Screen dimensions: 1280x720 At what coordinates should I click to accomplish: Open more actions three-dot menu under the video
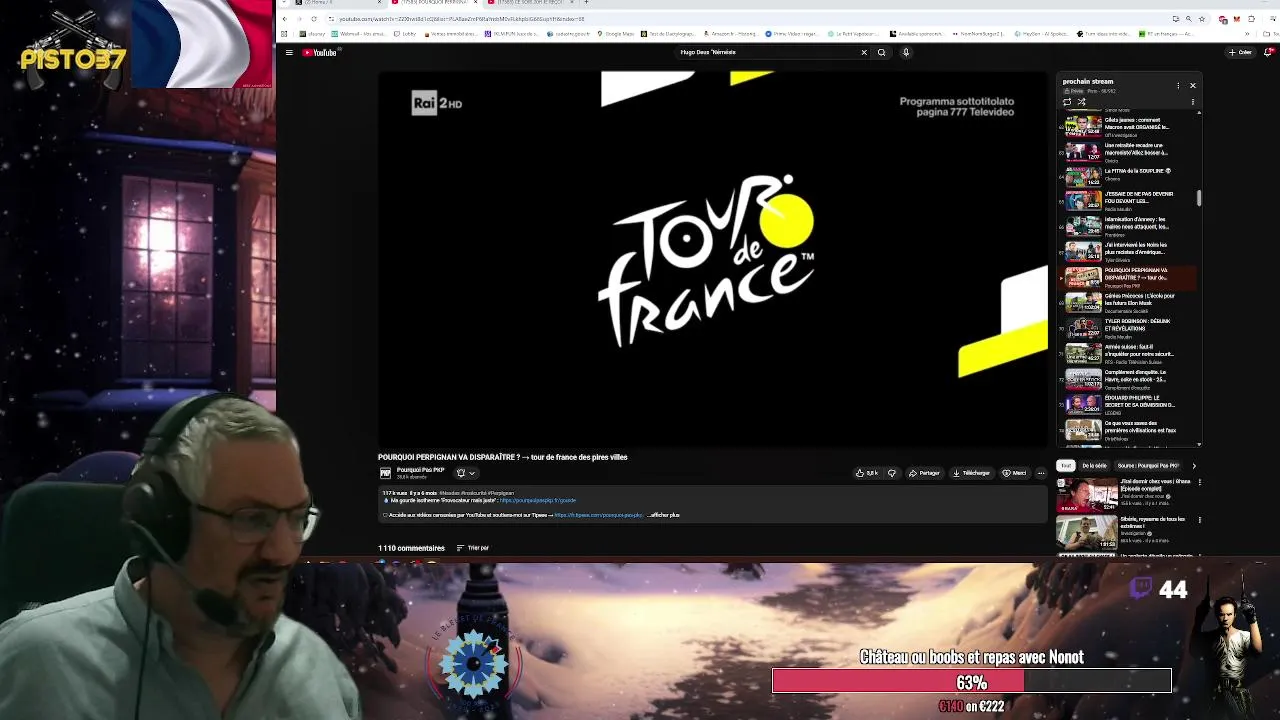pyautogui.click(x=1041, y=473)
